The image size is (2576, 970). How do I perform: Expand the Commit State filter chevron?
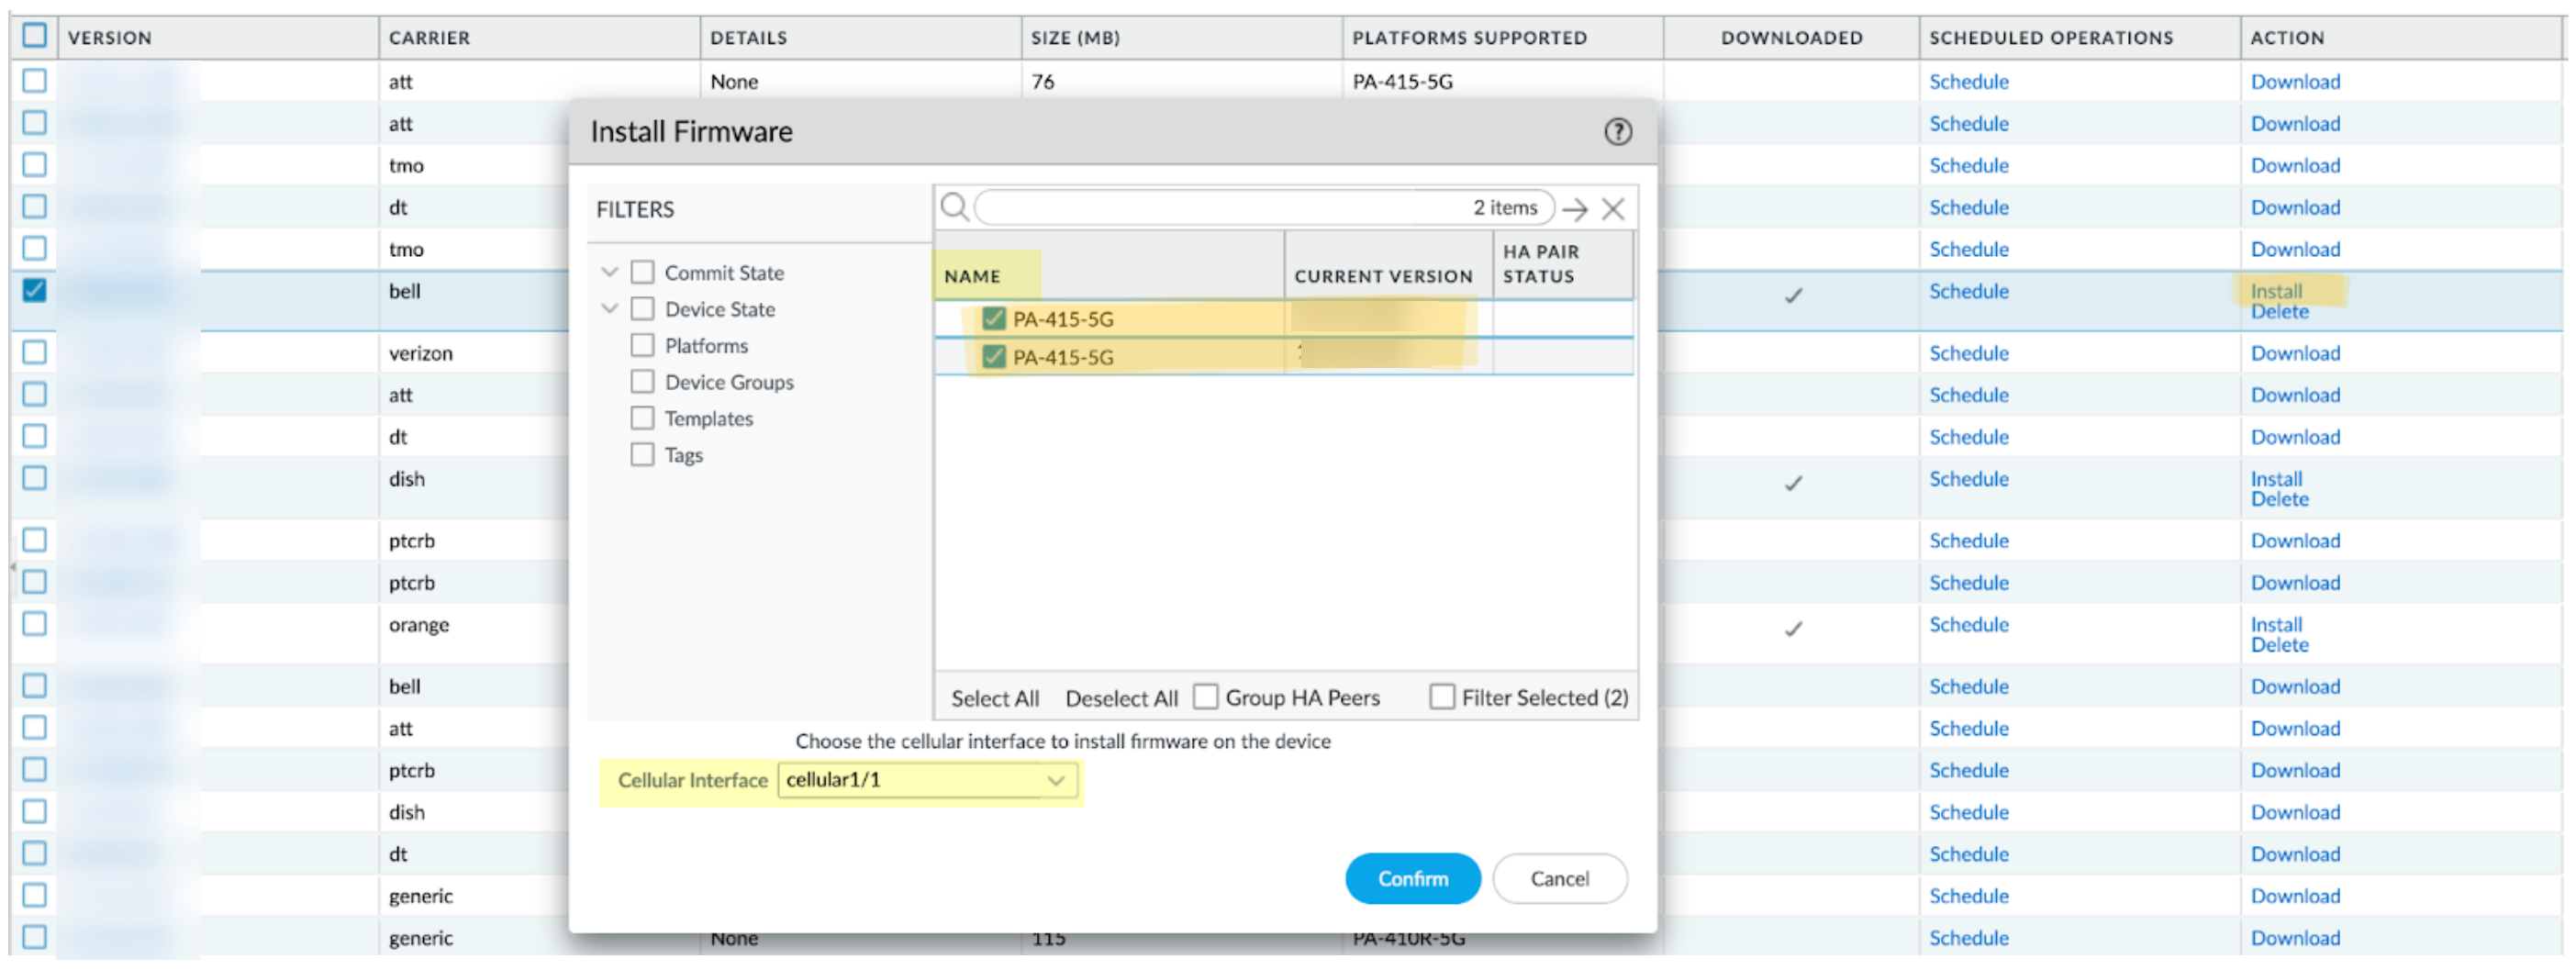609,272
